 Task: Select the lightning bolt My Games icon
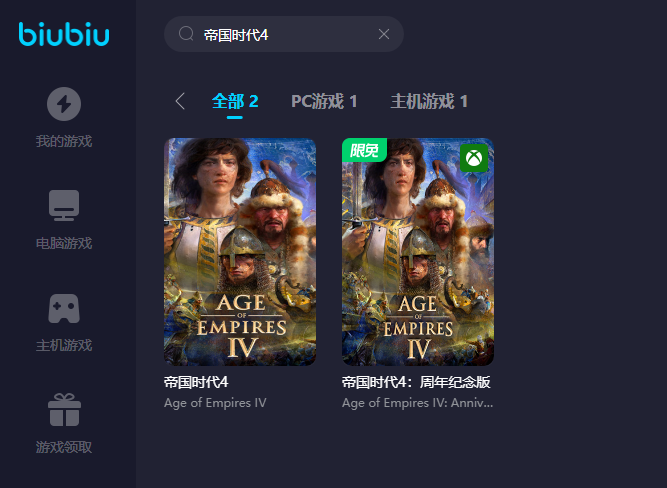[64, 104]
